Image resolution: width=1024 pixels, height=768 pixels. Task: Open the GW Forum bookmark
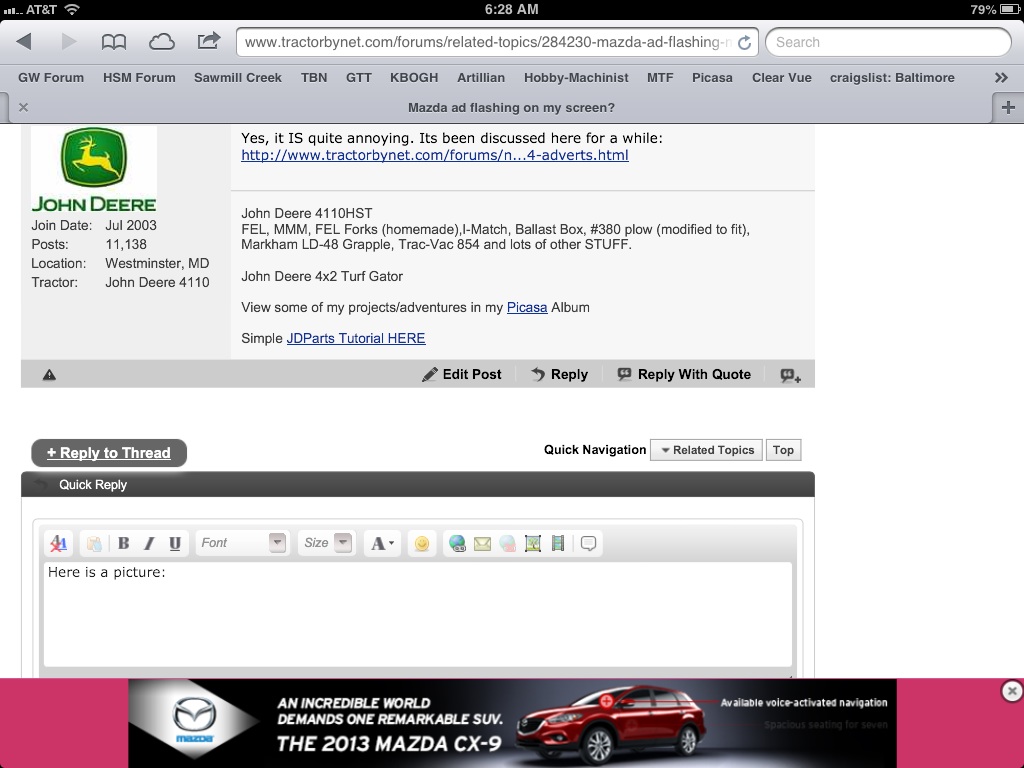pos(51,78)
